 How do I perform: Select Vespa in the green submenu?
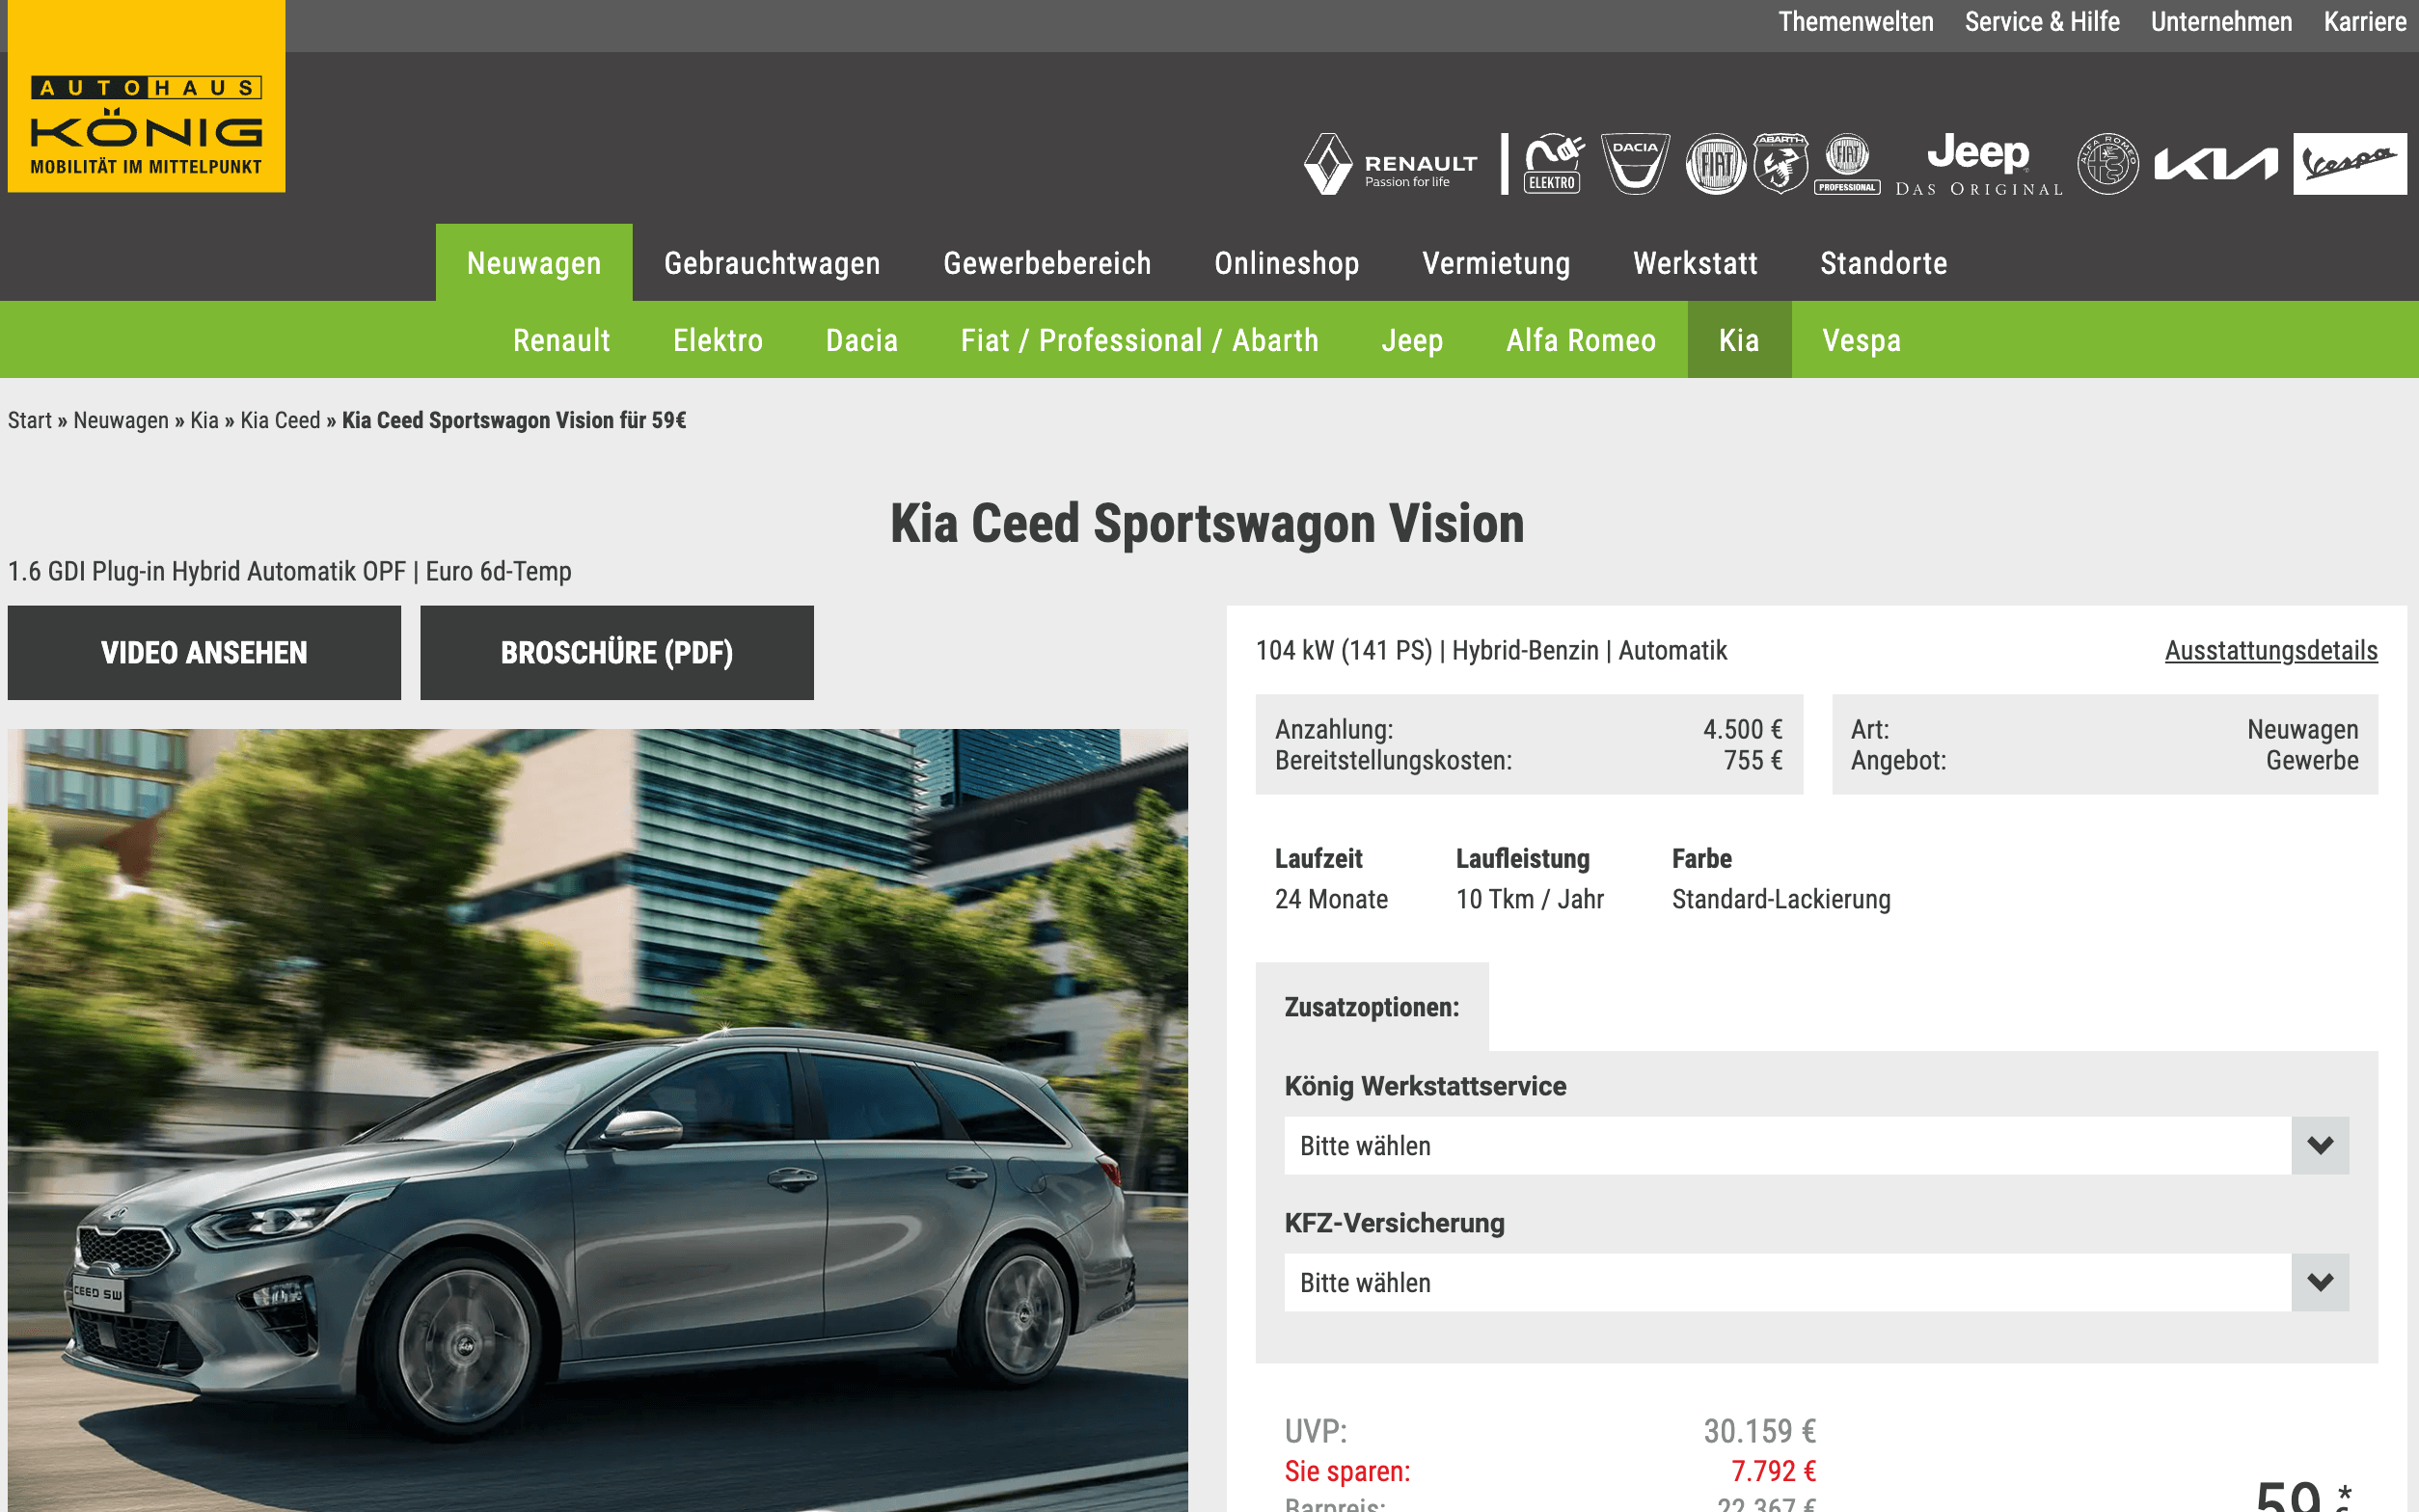1861,340
